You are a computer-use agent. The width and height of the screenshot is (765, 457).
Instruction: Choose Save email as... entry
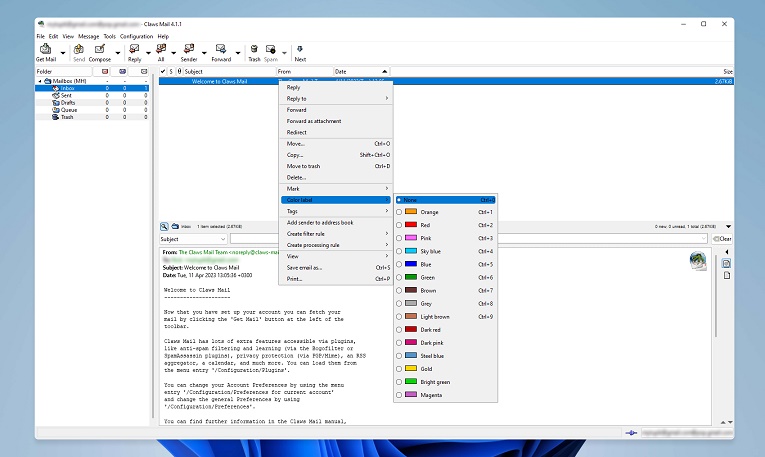click(x=336, y=268)
